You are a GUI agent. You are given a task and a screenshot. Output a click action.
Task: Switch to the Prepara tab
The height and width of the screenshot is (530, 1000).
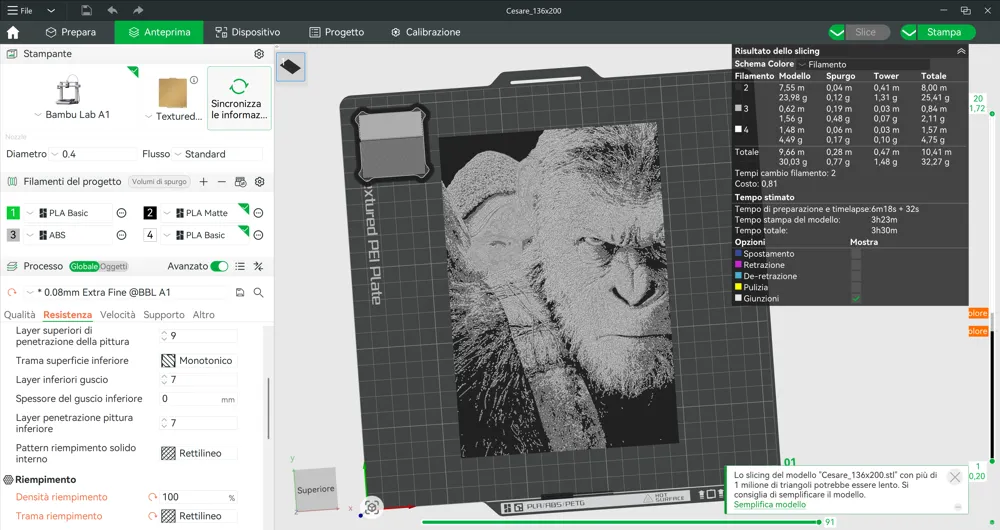click(71, 32)
